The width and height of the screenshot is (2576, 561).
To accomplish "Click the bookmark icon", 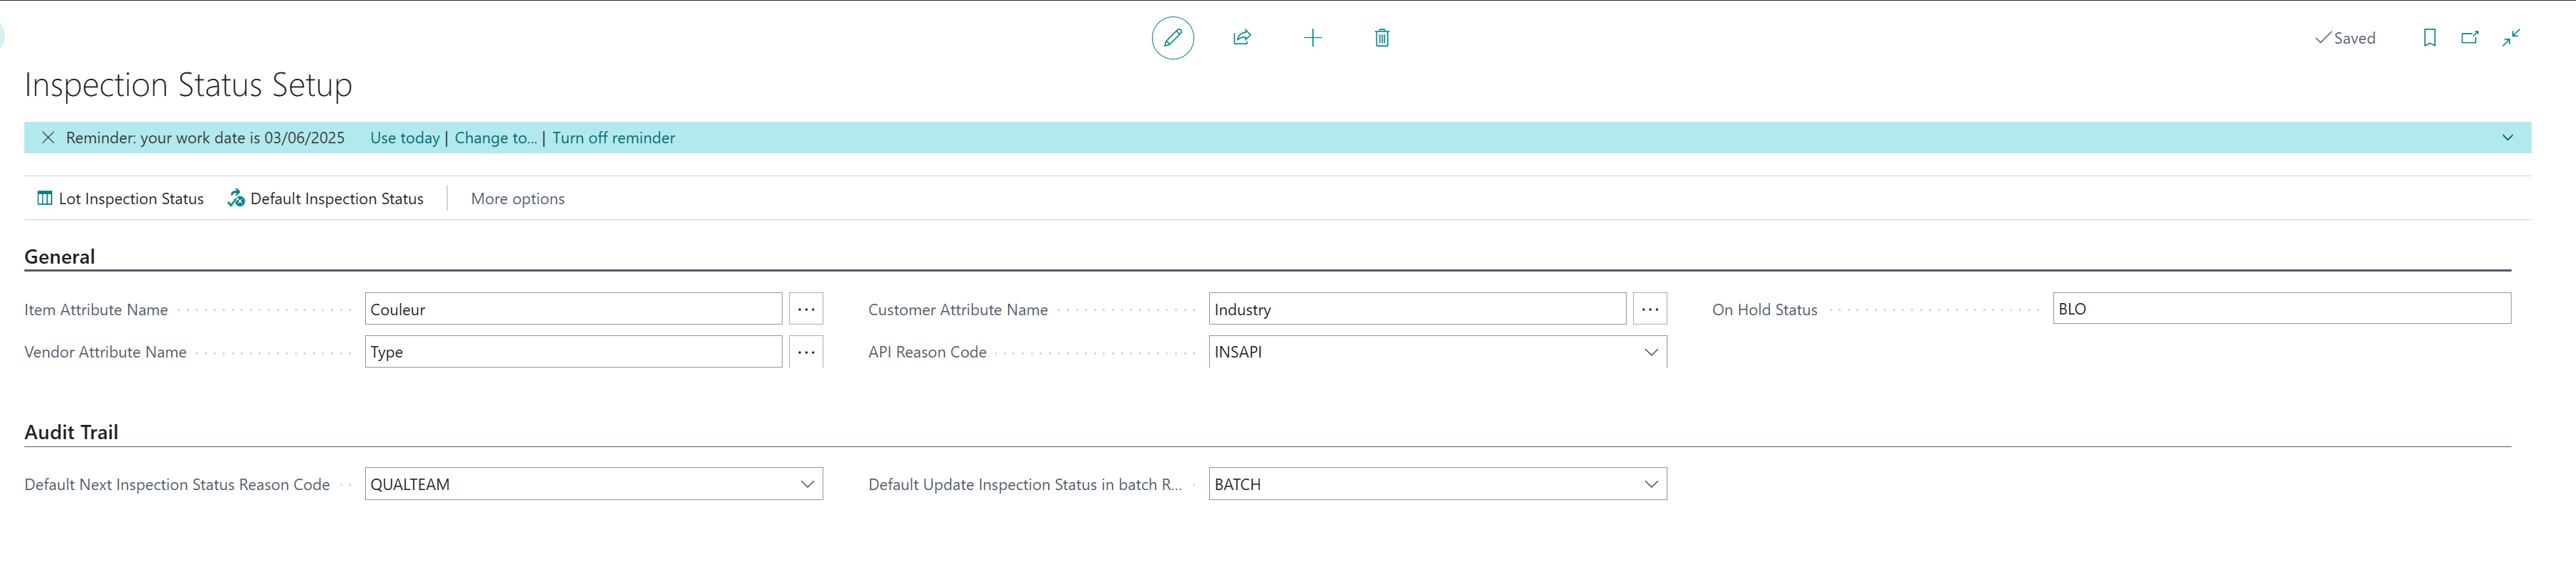I will click(2429, 38).
